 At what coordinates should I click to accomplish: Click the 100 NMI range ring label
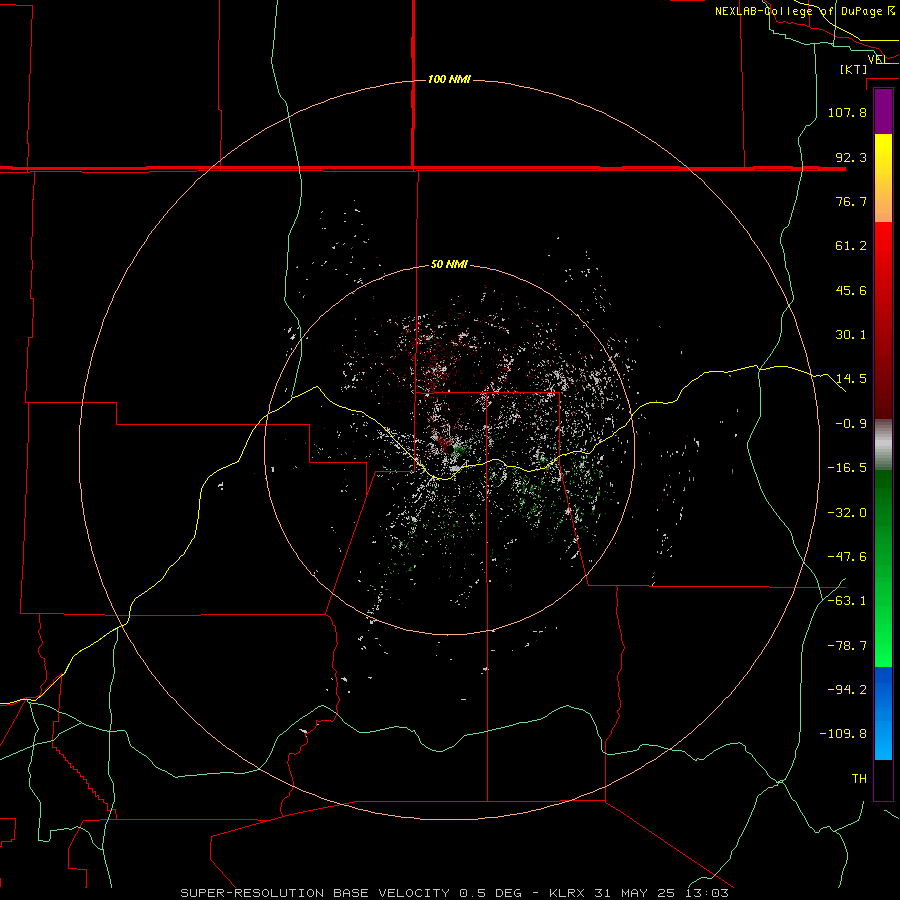(449, 79)
